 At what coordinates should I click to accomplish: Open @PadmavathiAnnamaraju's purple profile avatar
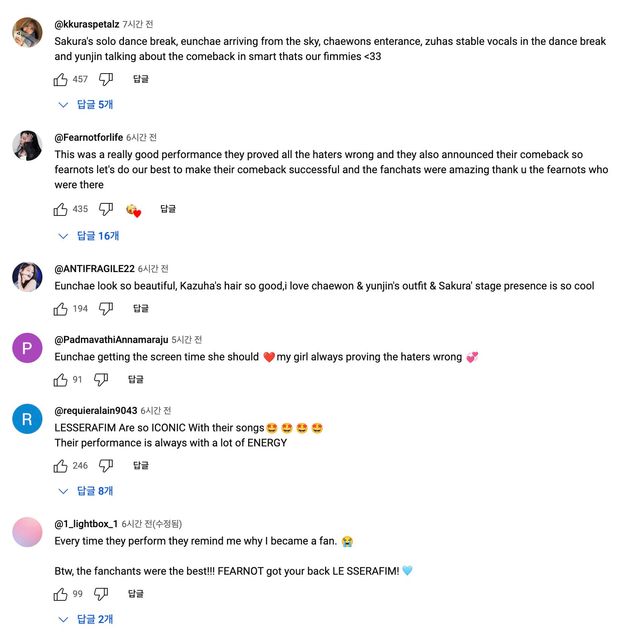(27, 347)
